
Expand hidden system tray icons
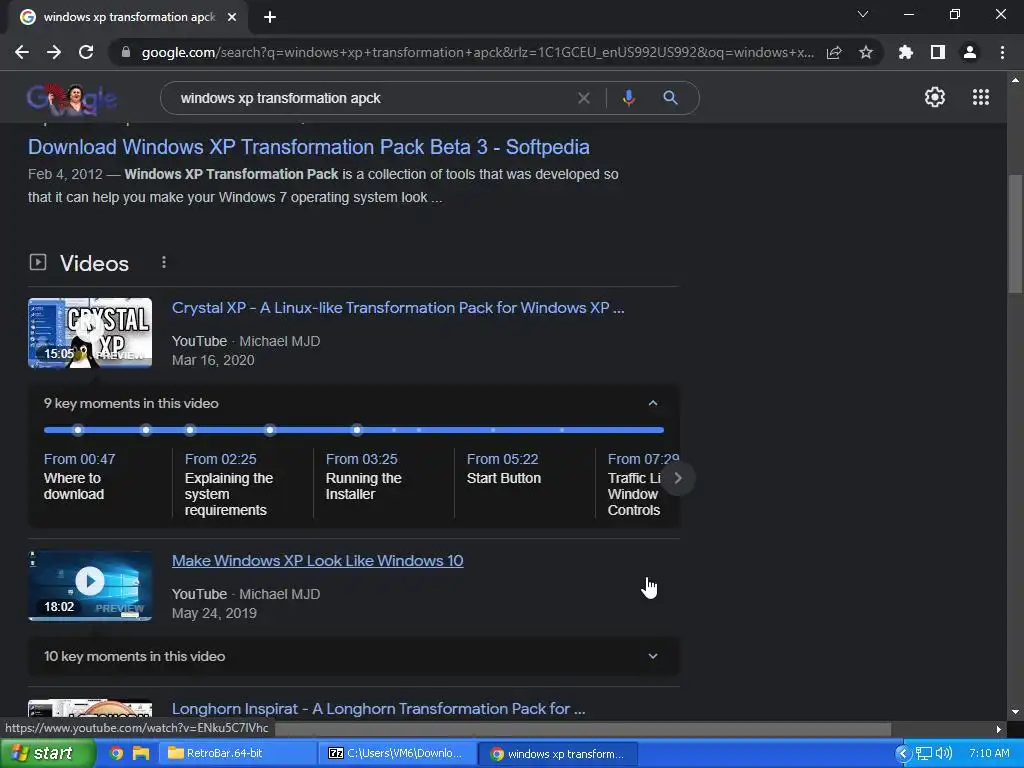point(903,754)
